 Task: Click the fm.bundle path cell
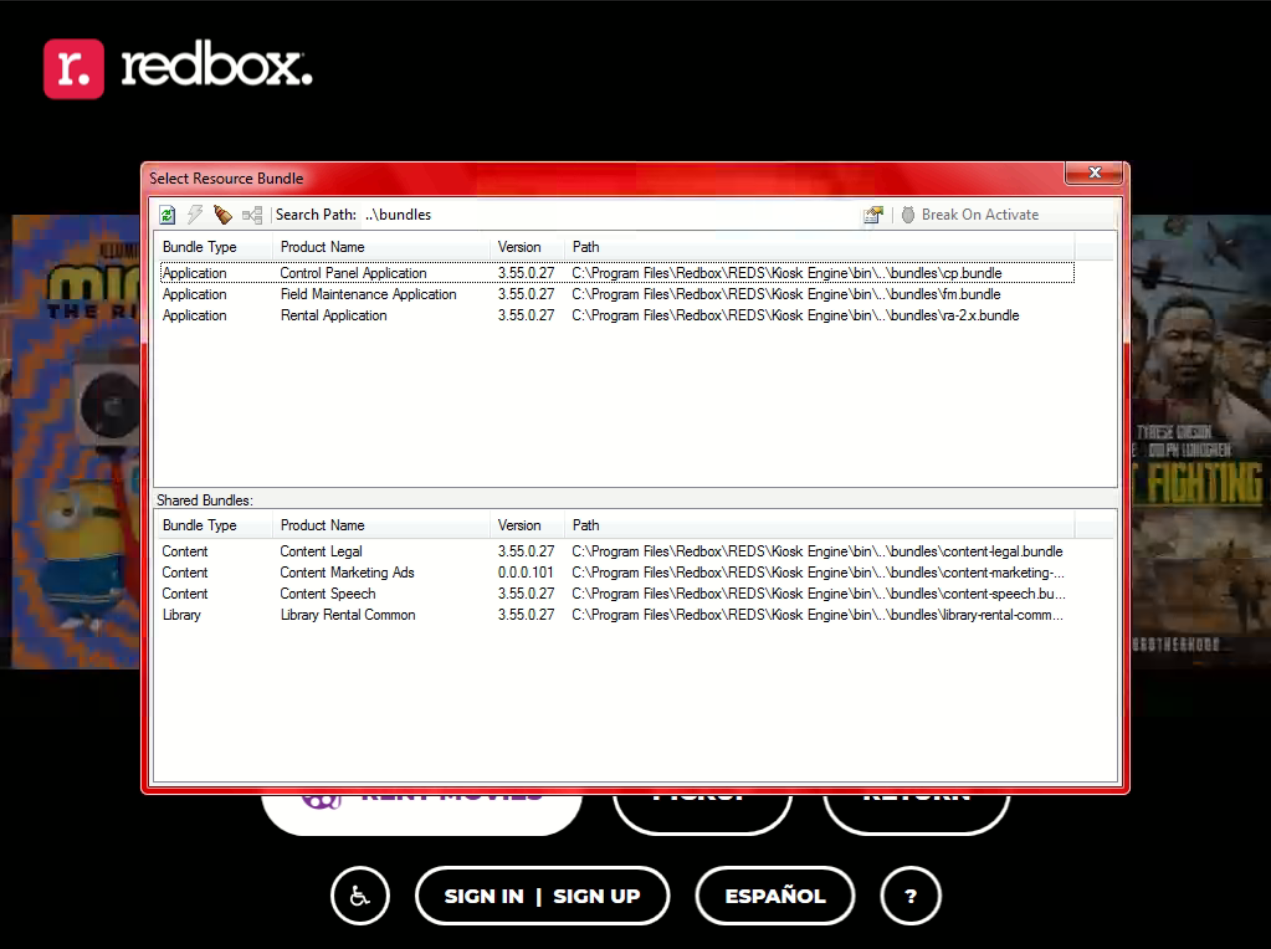point(786,294)
